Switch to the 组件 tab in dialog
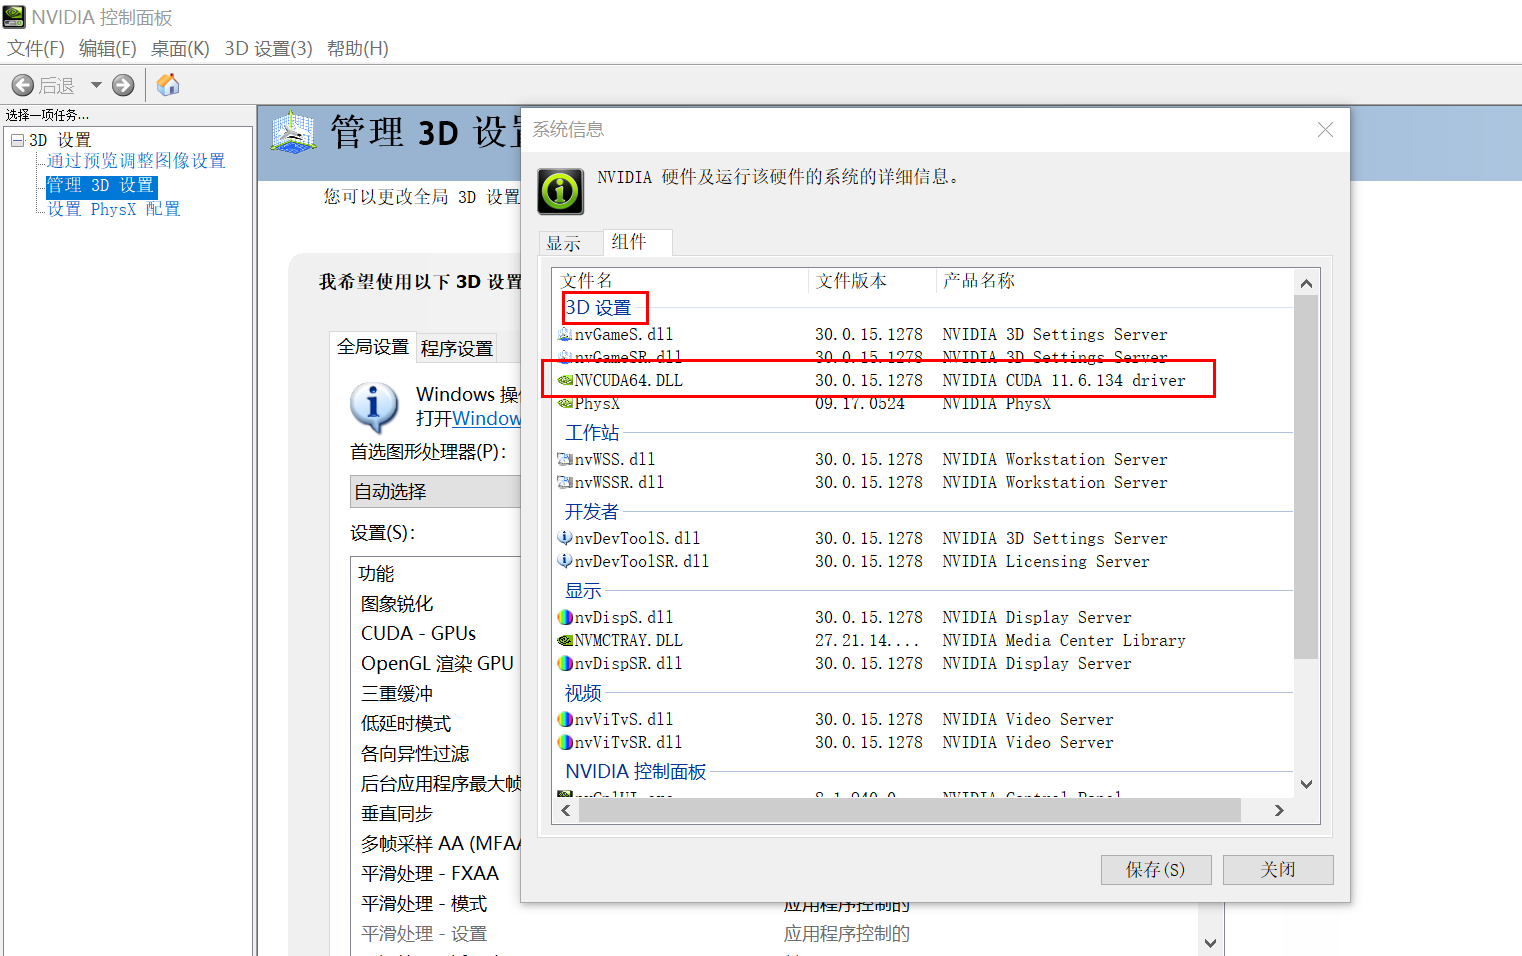Viewport: 1522px width, 956px height. click(636, 242)
